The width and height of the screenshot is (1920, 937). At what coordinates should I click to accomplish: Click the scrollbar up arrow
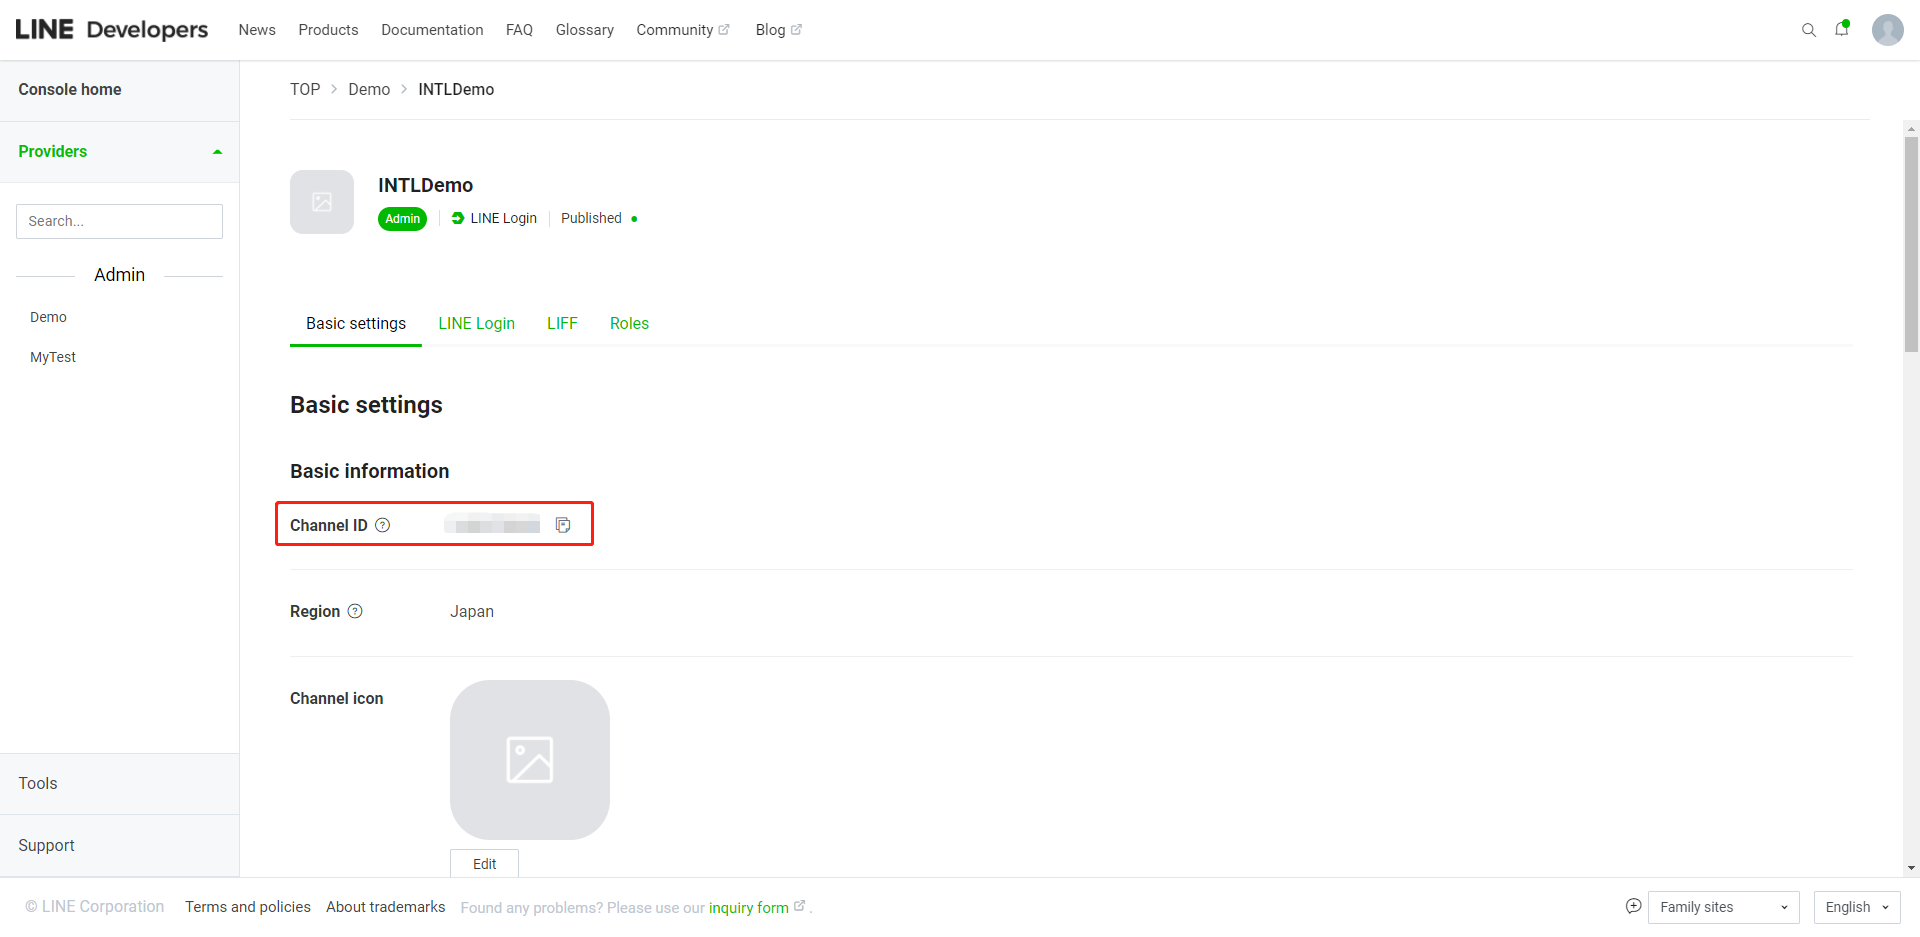coord(1912,129)
